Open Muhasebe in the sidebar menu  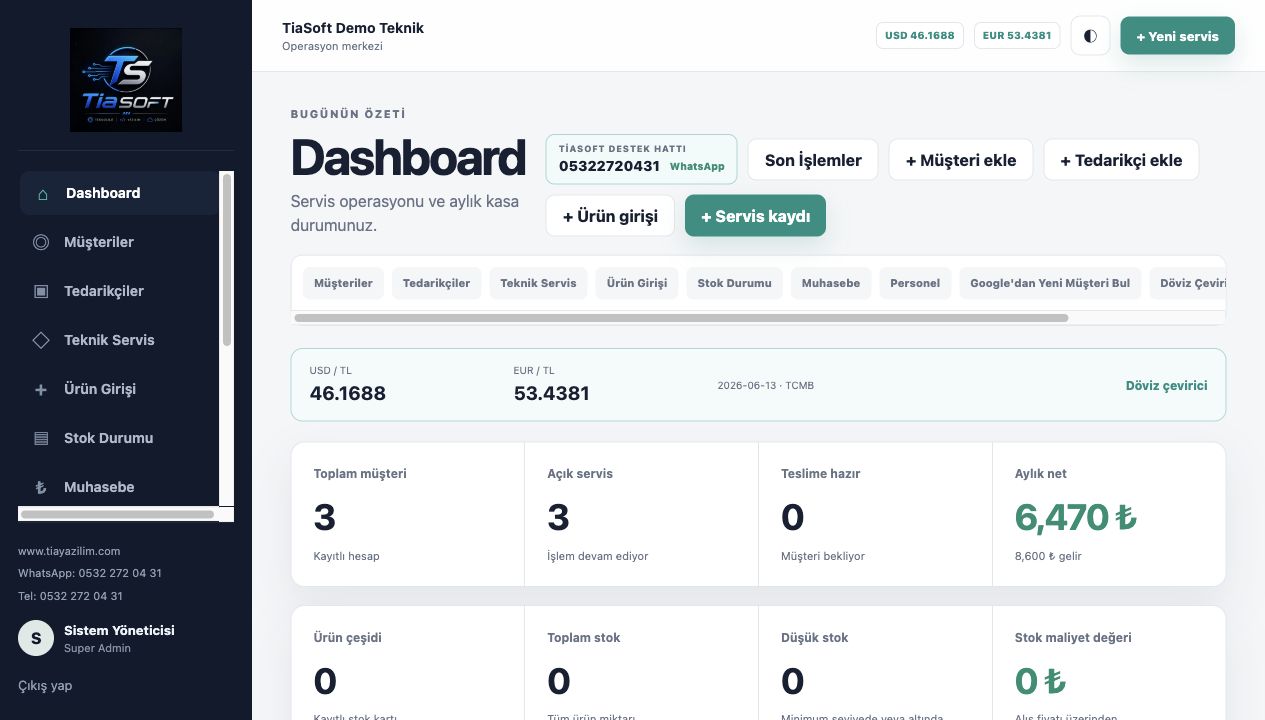pos(119,487)
